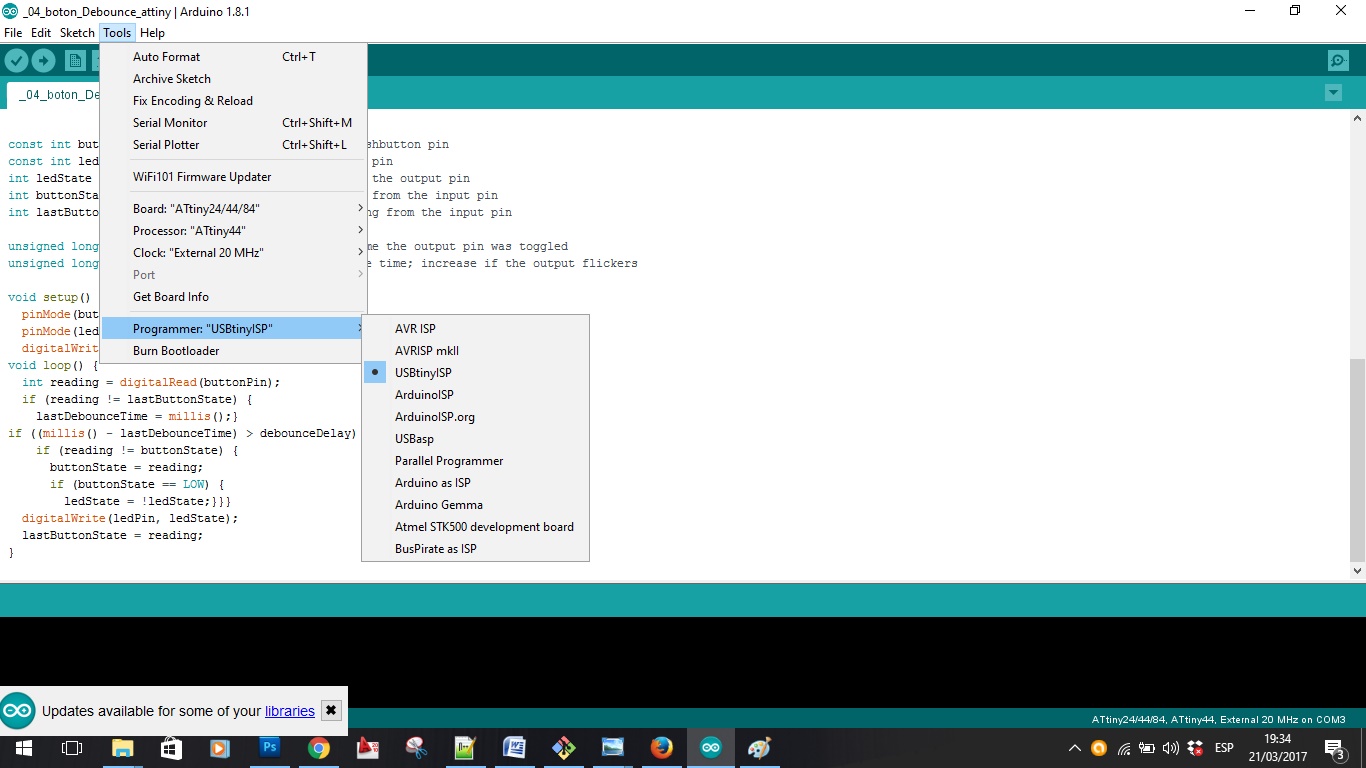The height and width of the screenshot is (768, 1366).
Task: Open Photoshop from the taskbar
Action: pos(269,748)
